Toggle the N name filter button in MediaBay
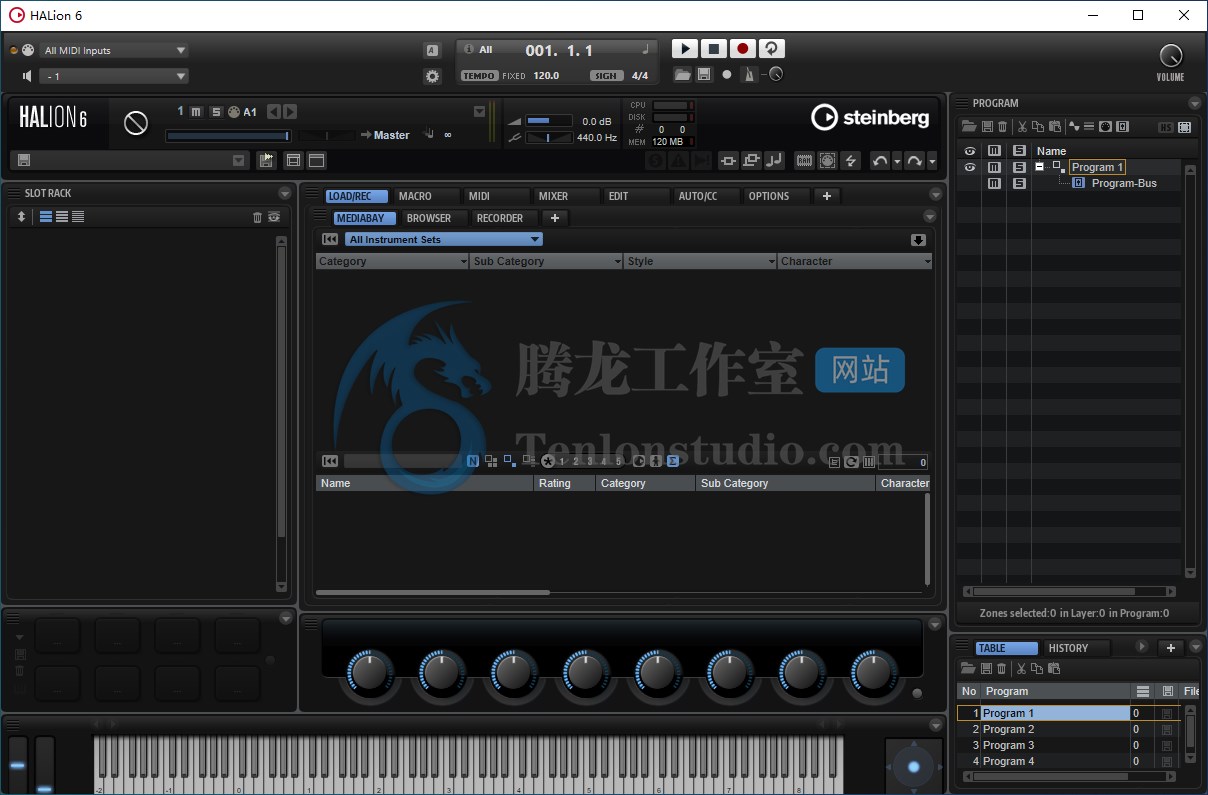The height and width of the screenshot is (795, 1208). coord(473,461)
